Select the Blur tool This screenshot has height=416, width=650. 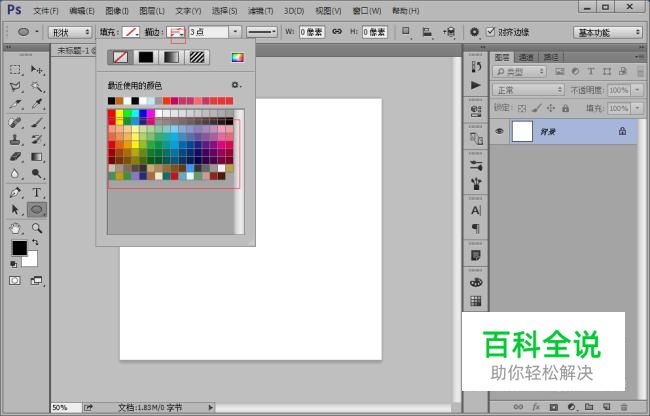point(15,174)
